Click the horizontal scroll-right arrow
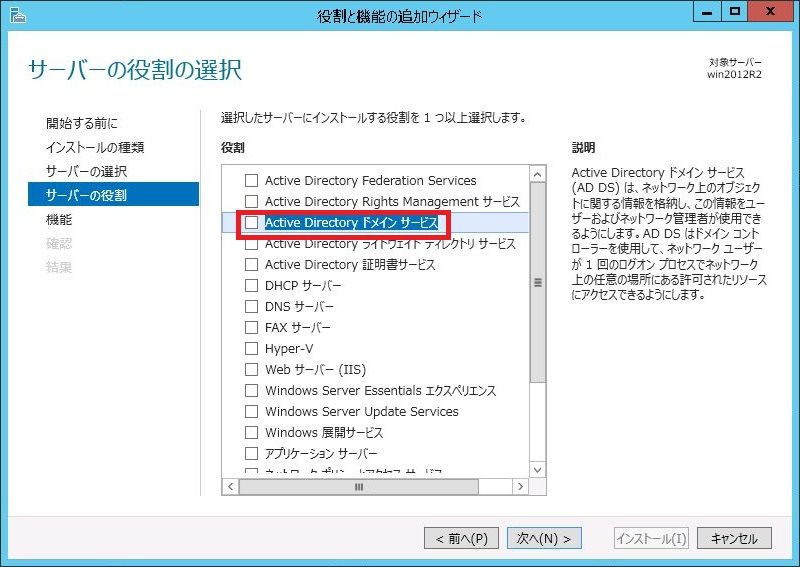This screenshot has height=567, width=800. tap(520, 487)
